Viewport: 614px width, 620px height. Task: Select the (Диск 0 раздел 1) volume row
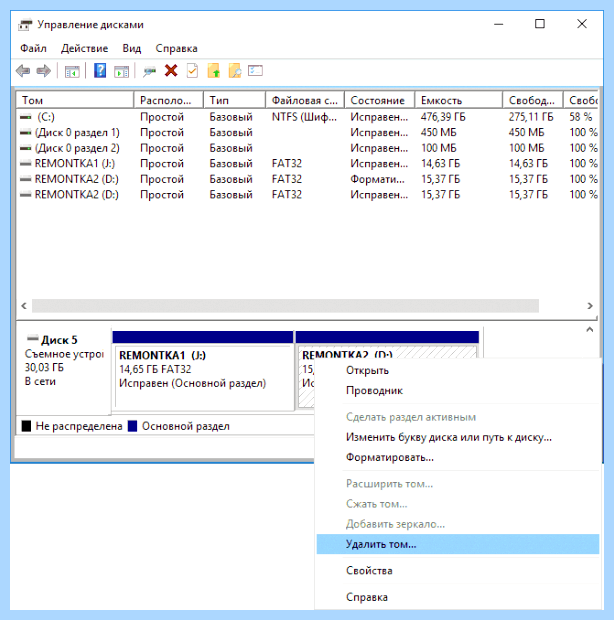coord(307,132)
